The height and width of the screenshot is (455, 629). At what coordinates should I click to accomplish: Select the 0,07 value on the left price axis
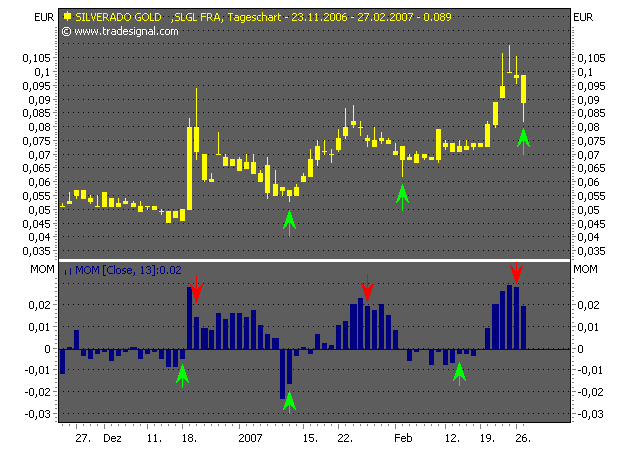click(39, 155)
